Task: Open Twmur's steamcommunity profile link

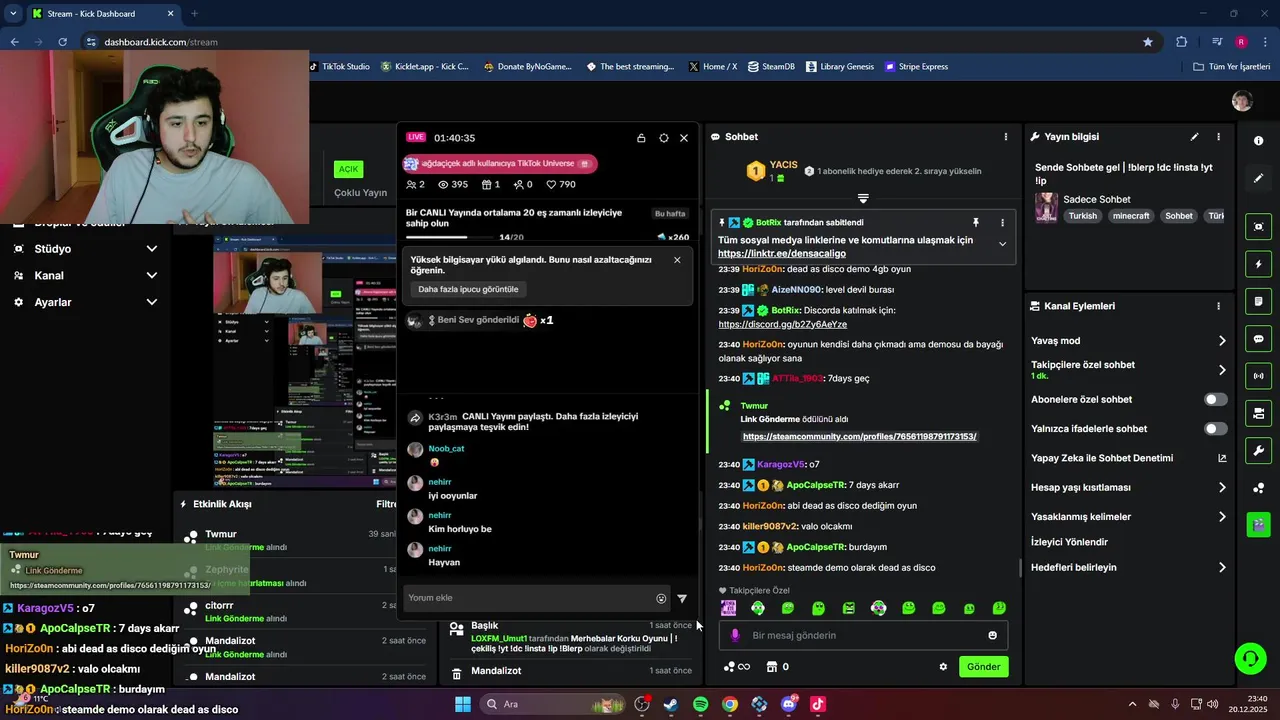Action: coord(859,437)
